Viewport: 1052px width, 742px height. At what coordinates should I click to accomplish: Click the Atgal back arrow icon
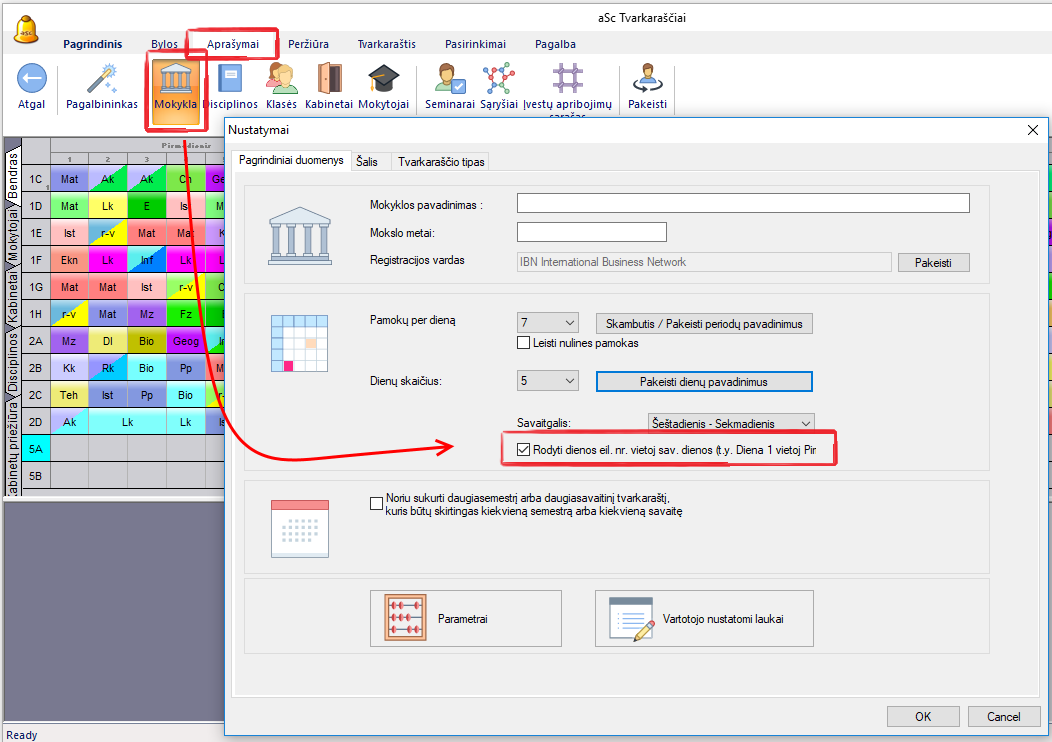coord(32,80)
